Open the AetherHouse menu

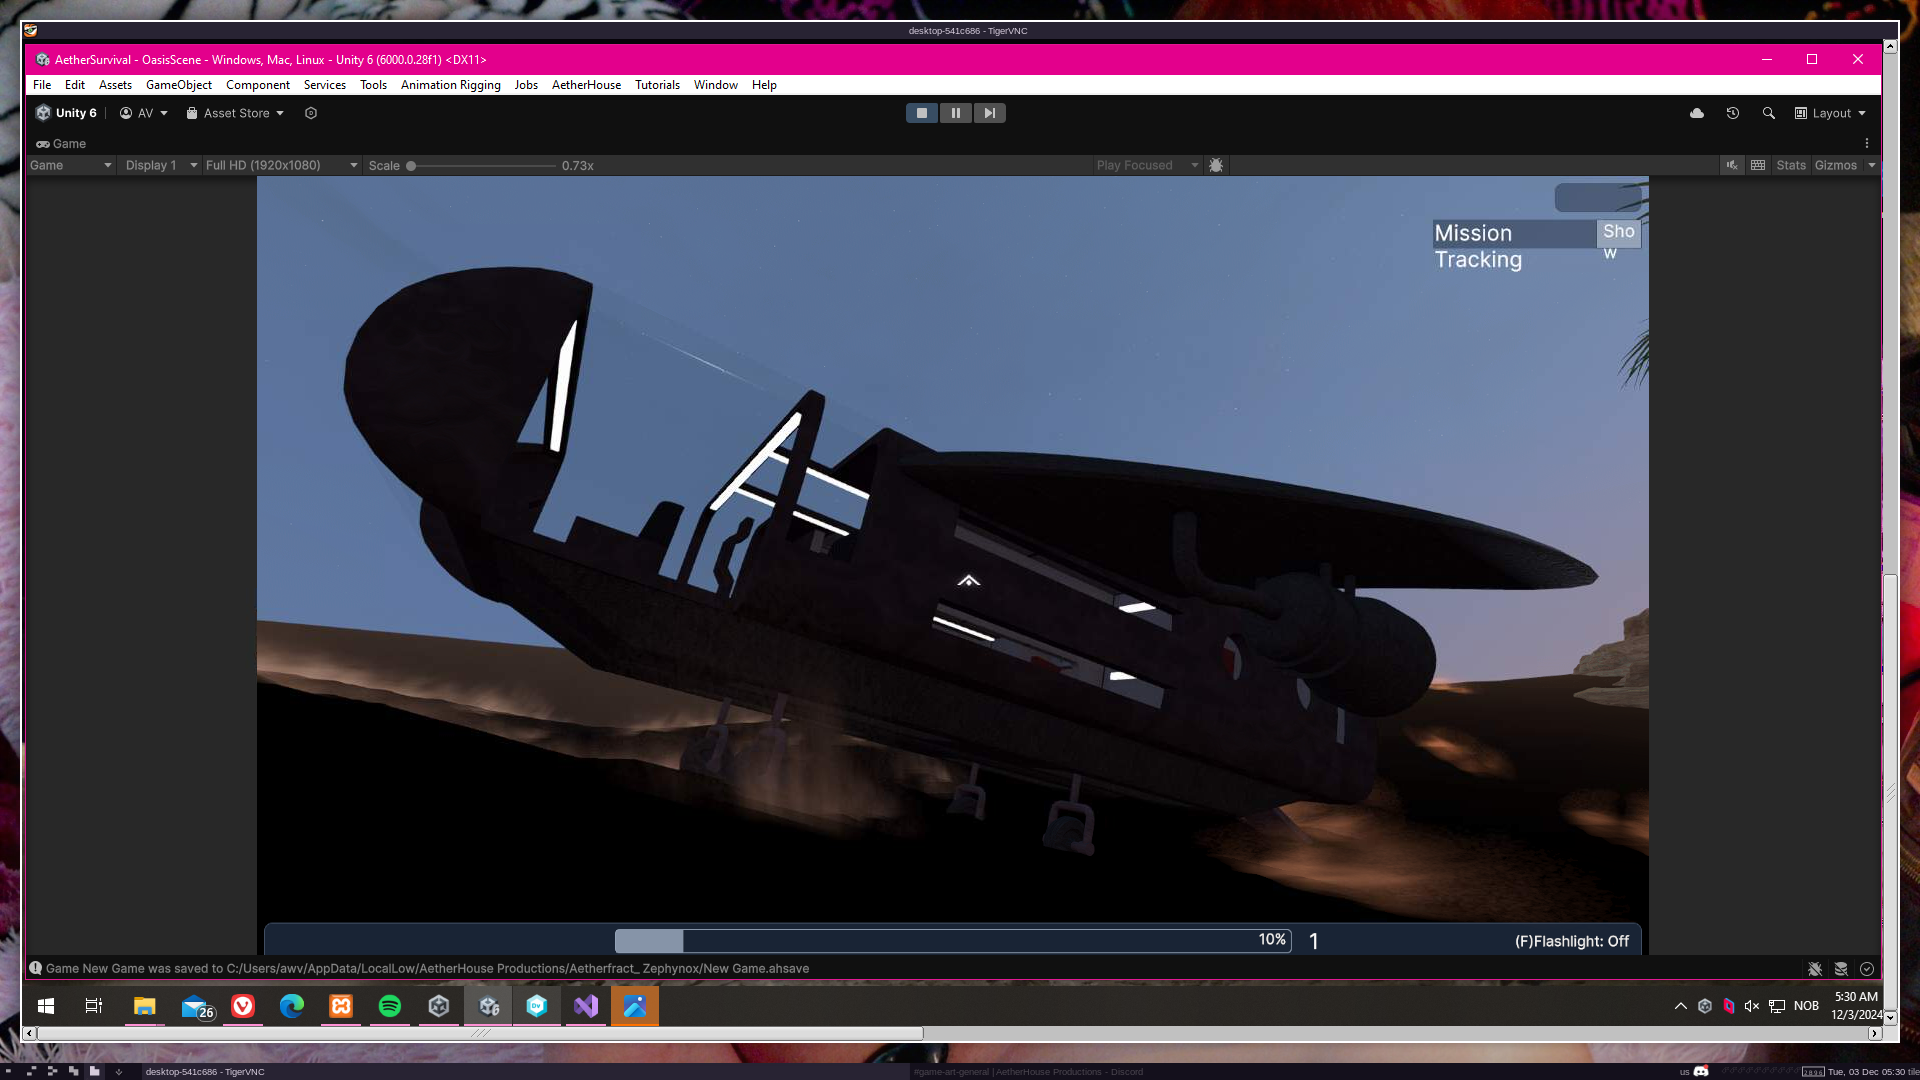586,85
